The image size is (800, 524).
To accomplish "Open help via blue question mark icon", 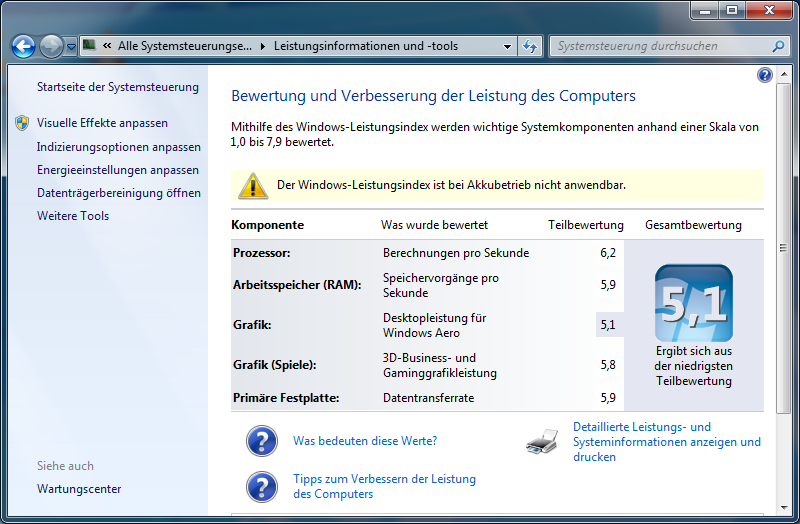I will [764, 75].
